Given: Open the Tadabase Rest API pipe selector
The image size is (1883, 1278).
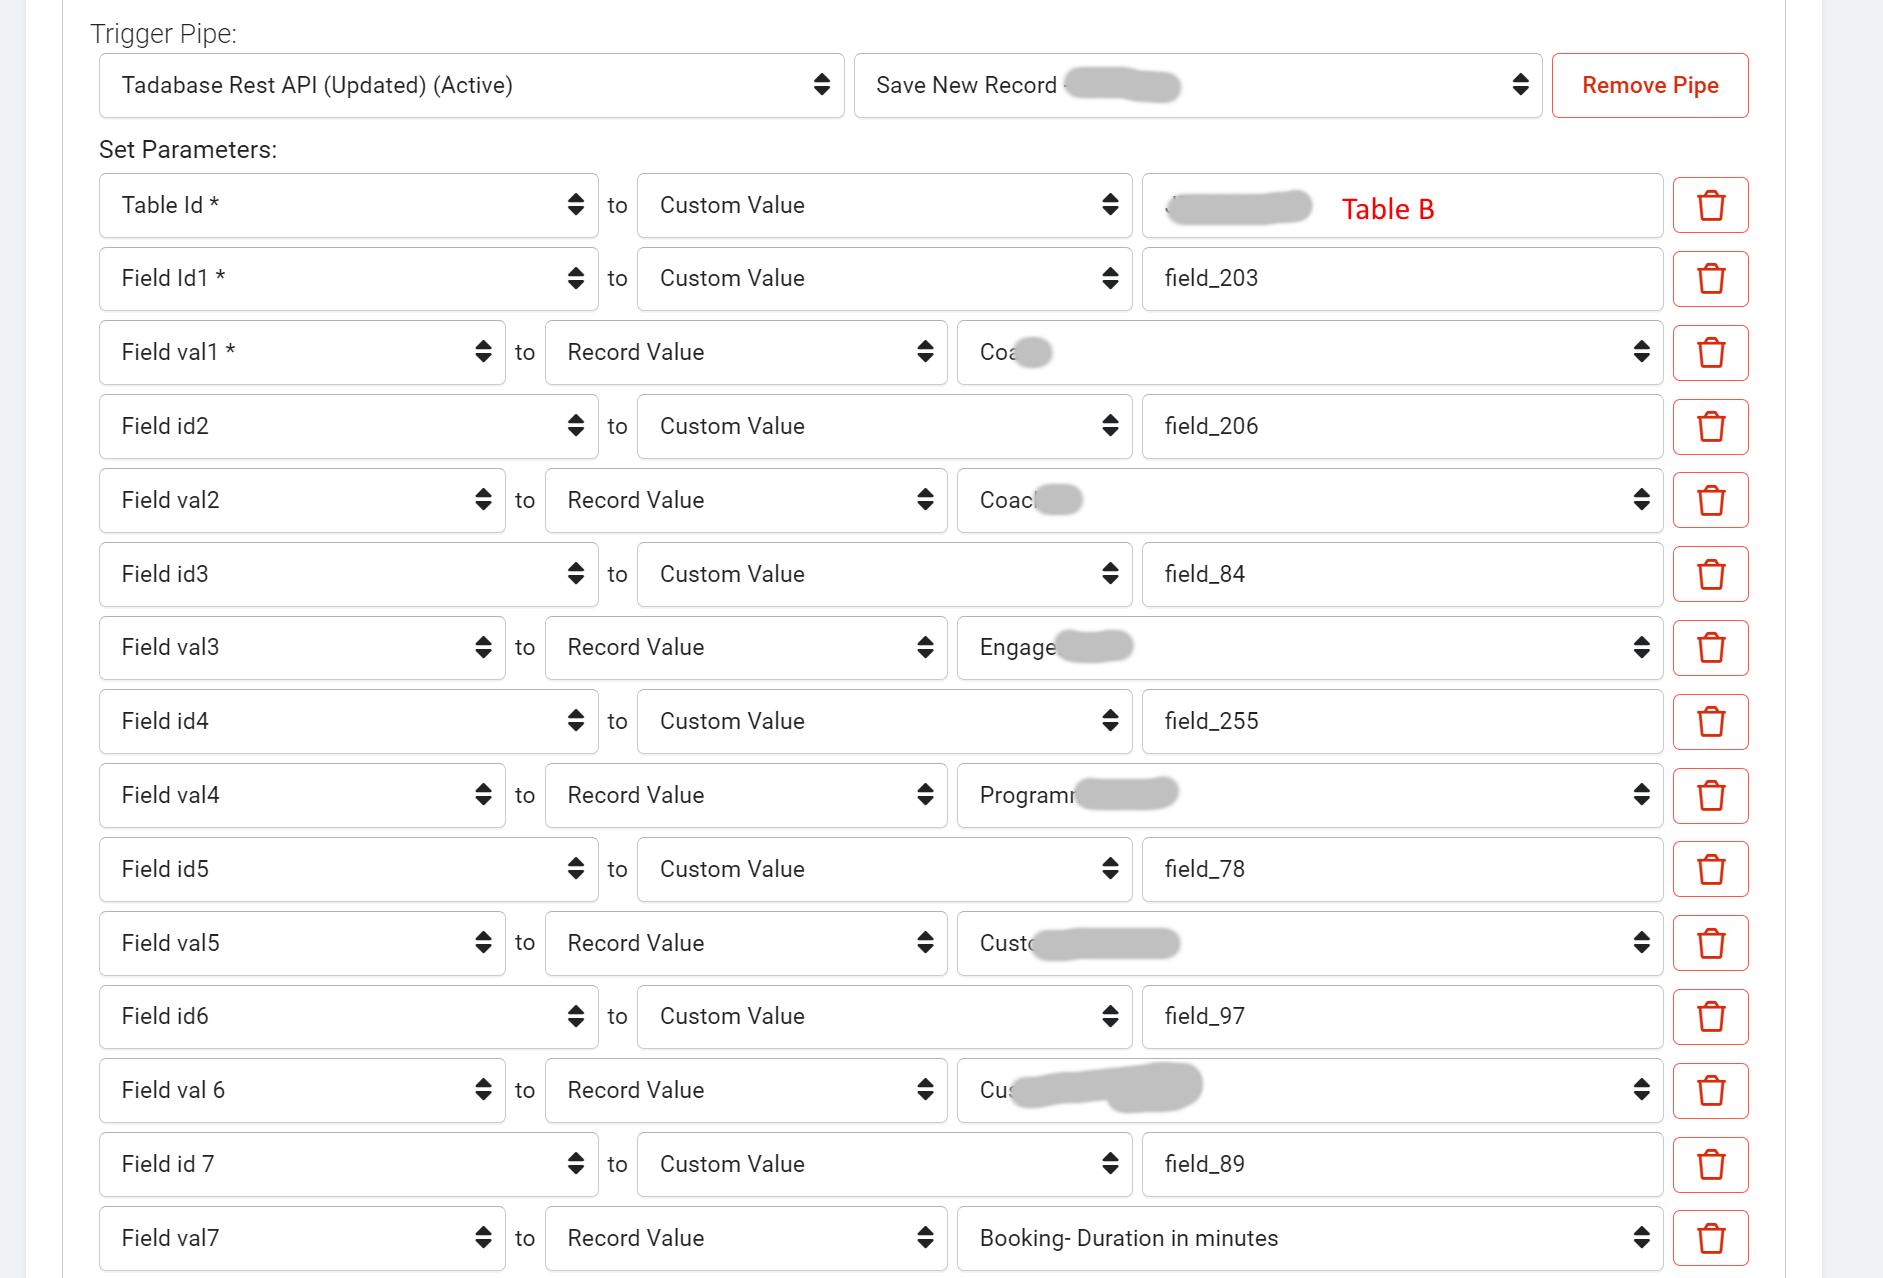Looking at the screenshot, I should 470,85.
